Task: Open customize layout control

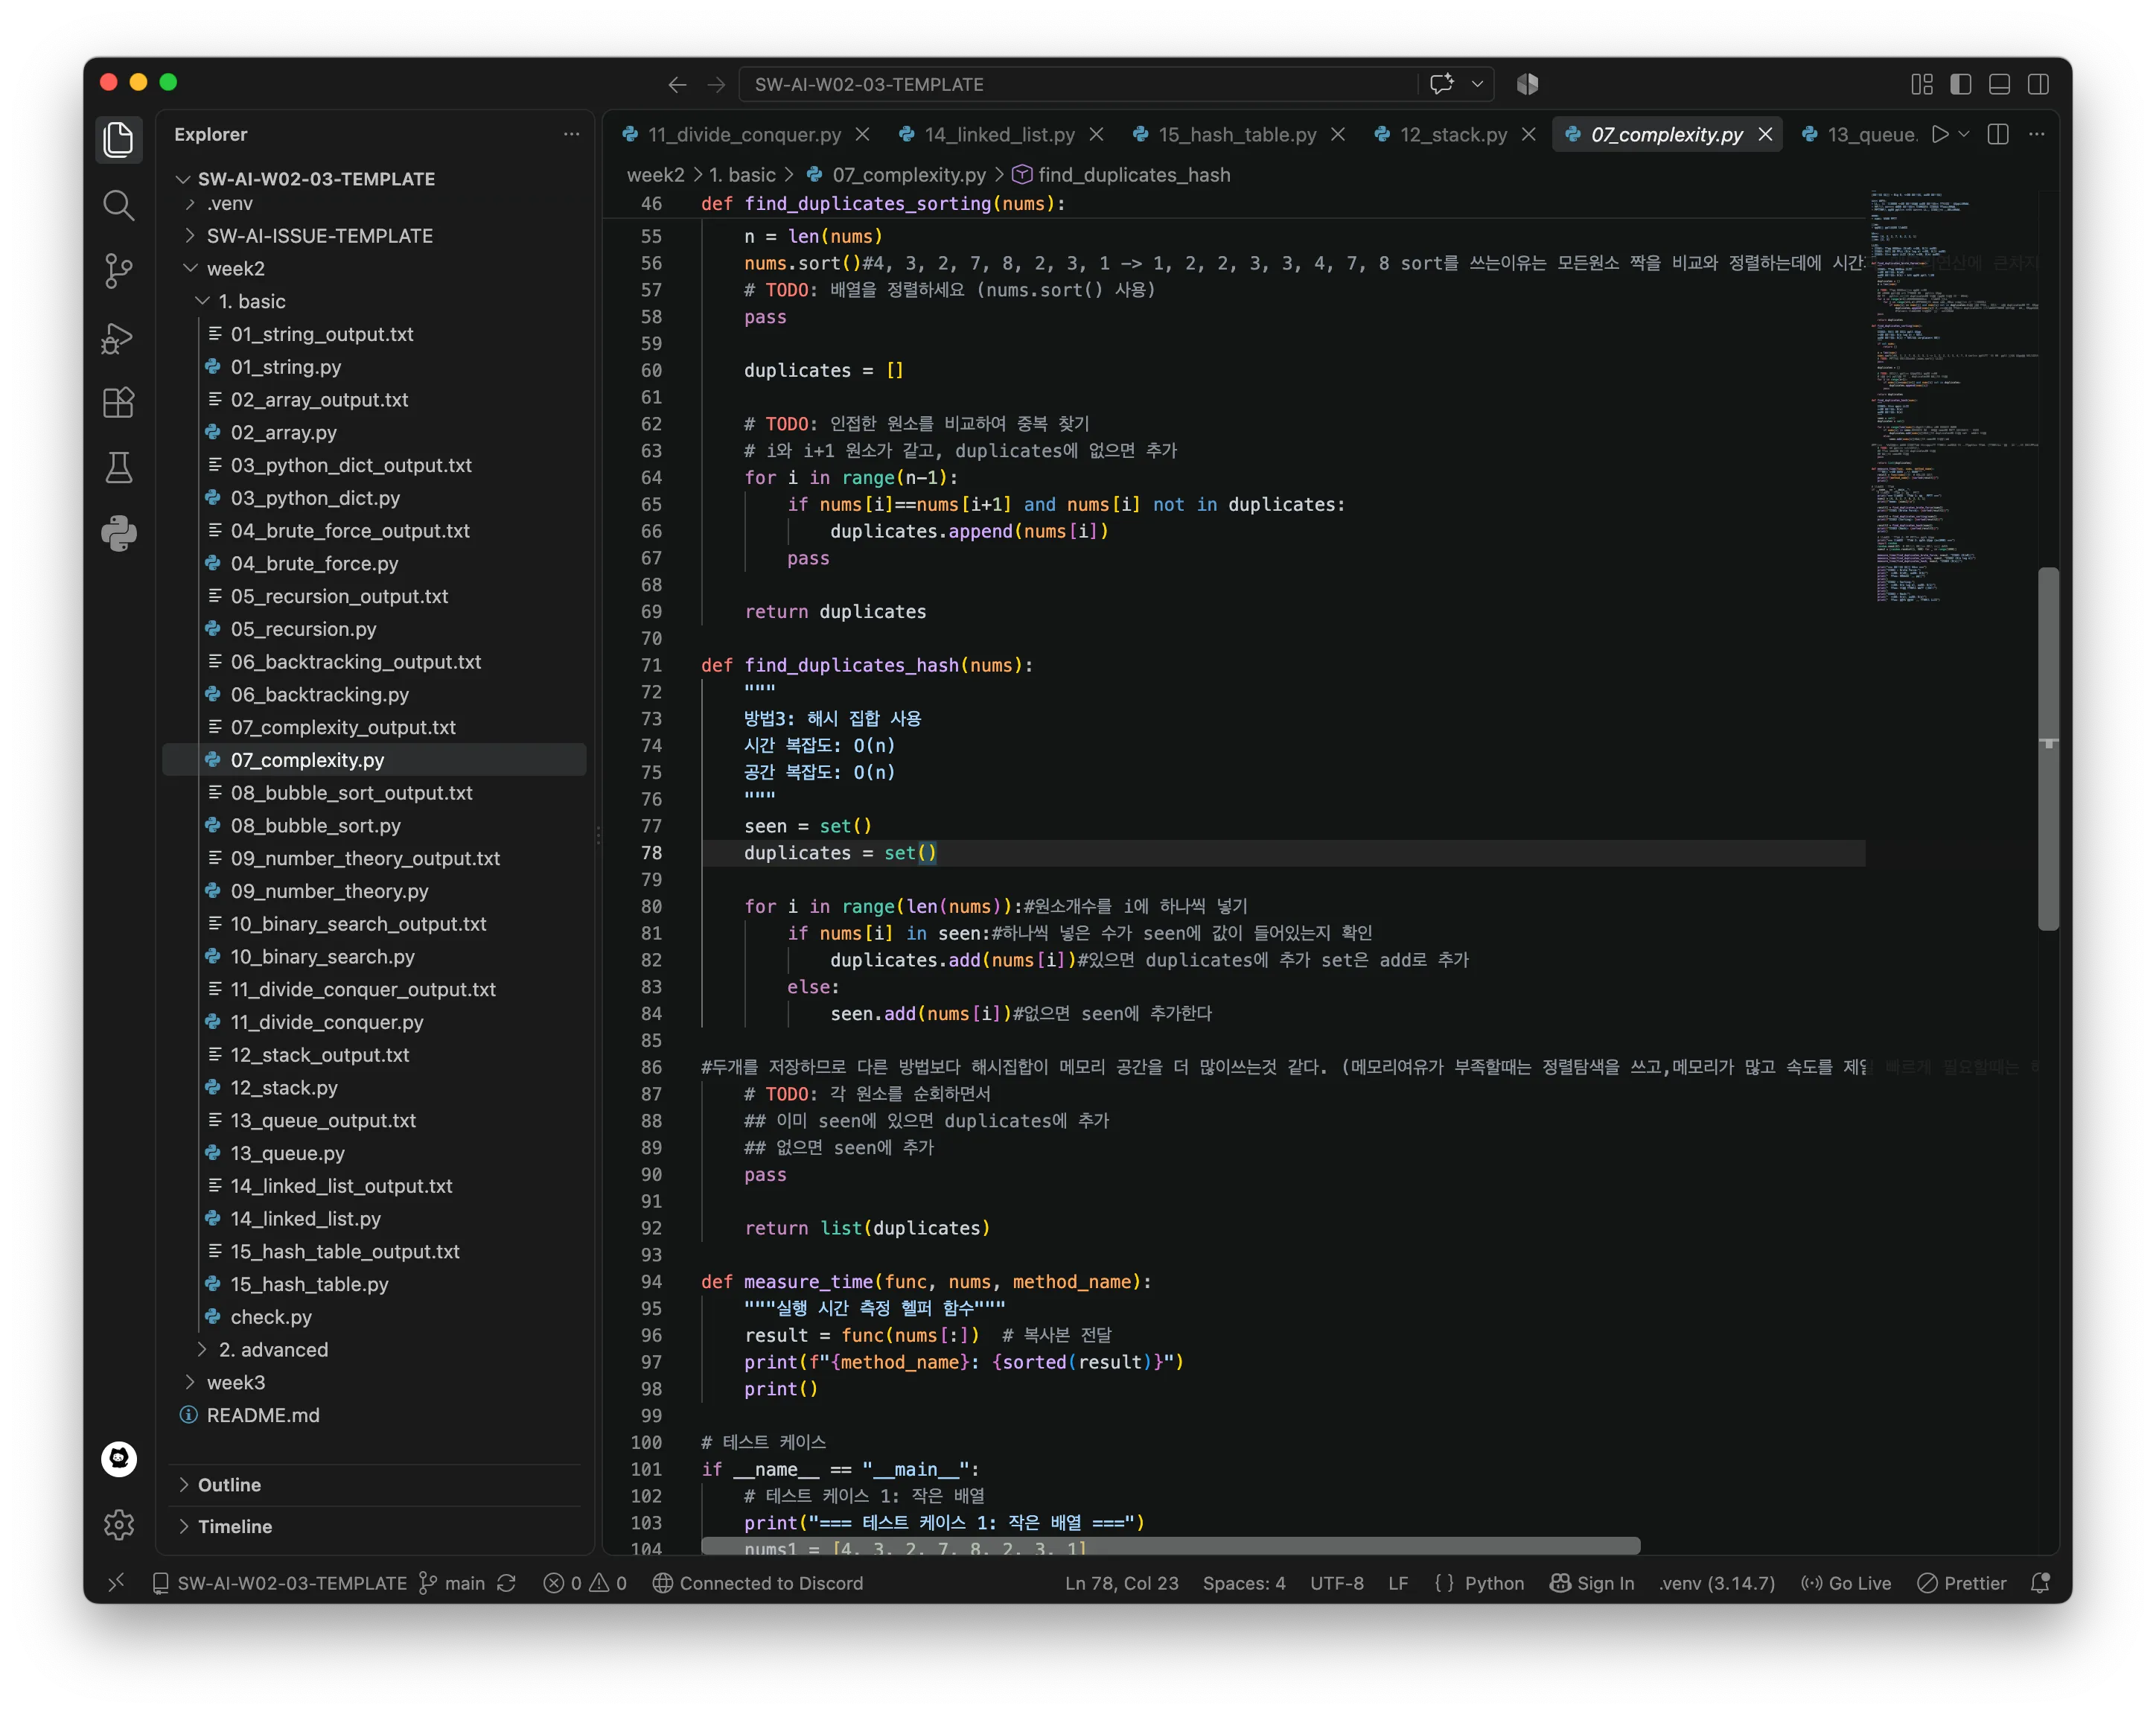Action: click(x=1921, y=84)
